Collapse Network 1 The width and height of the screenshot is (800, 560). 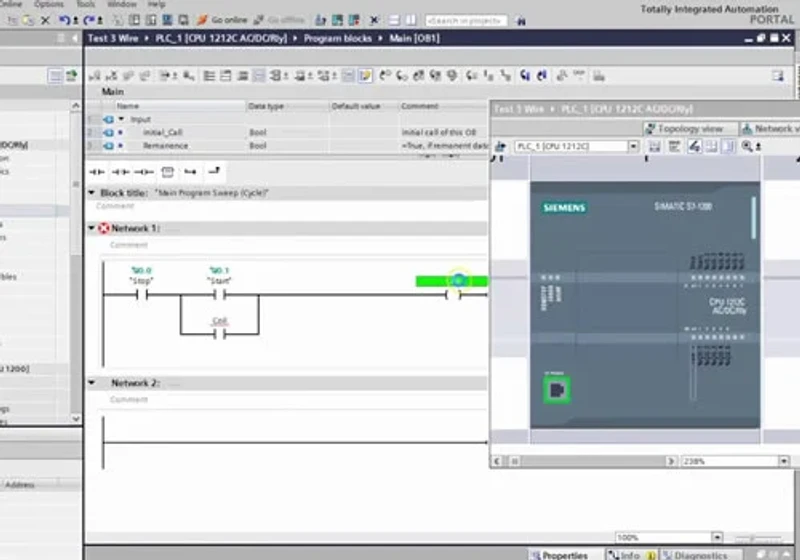point(92,228)
